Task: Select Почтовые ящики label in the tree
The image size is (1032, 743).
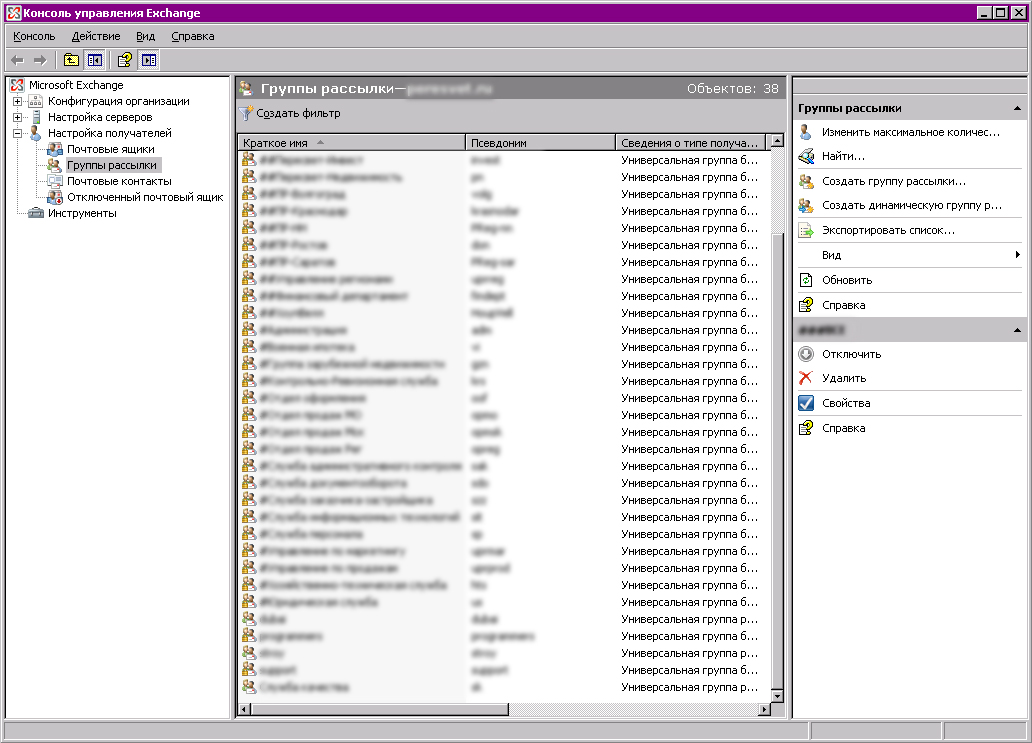Action: coord(111,149)
